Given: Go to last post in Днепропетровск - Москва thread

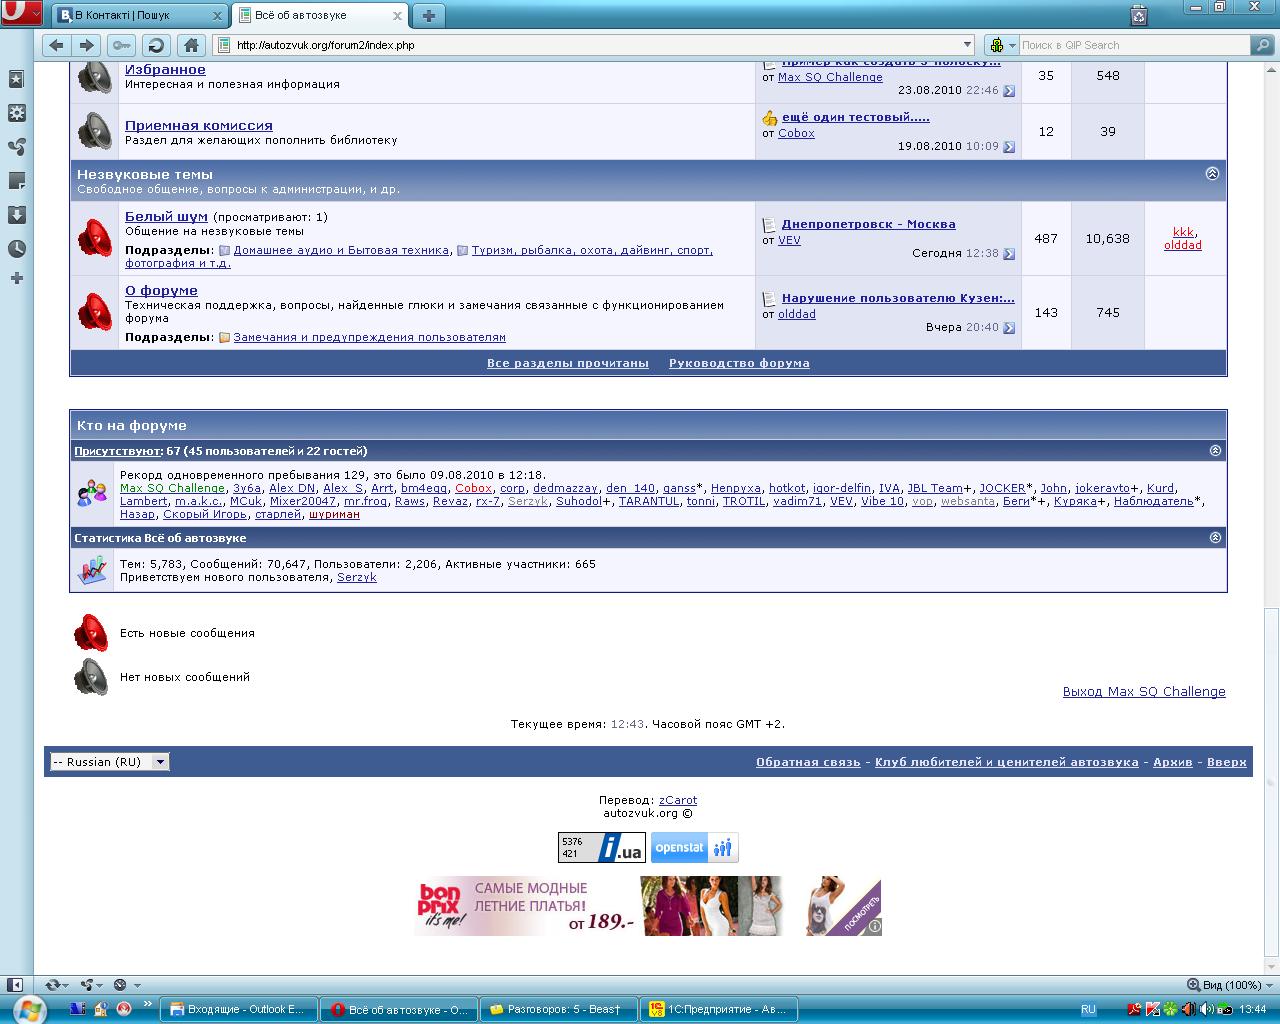Looking at the screenshot, I should click(1009, 254).
